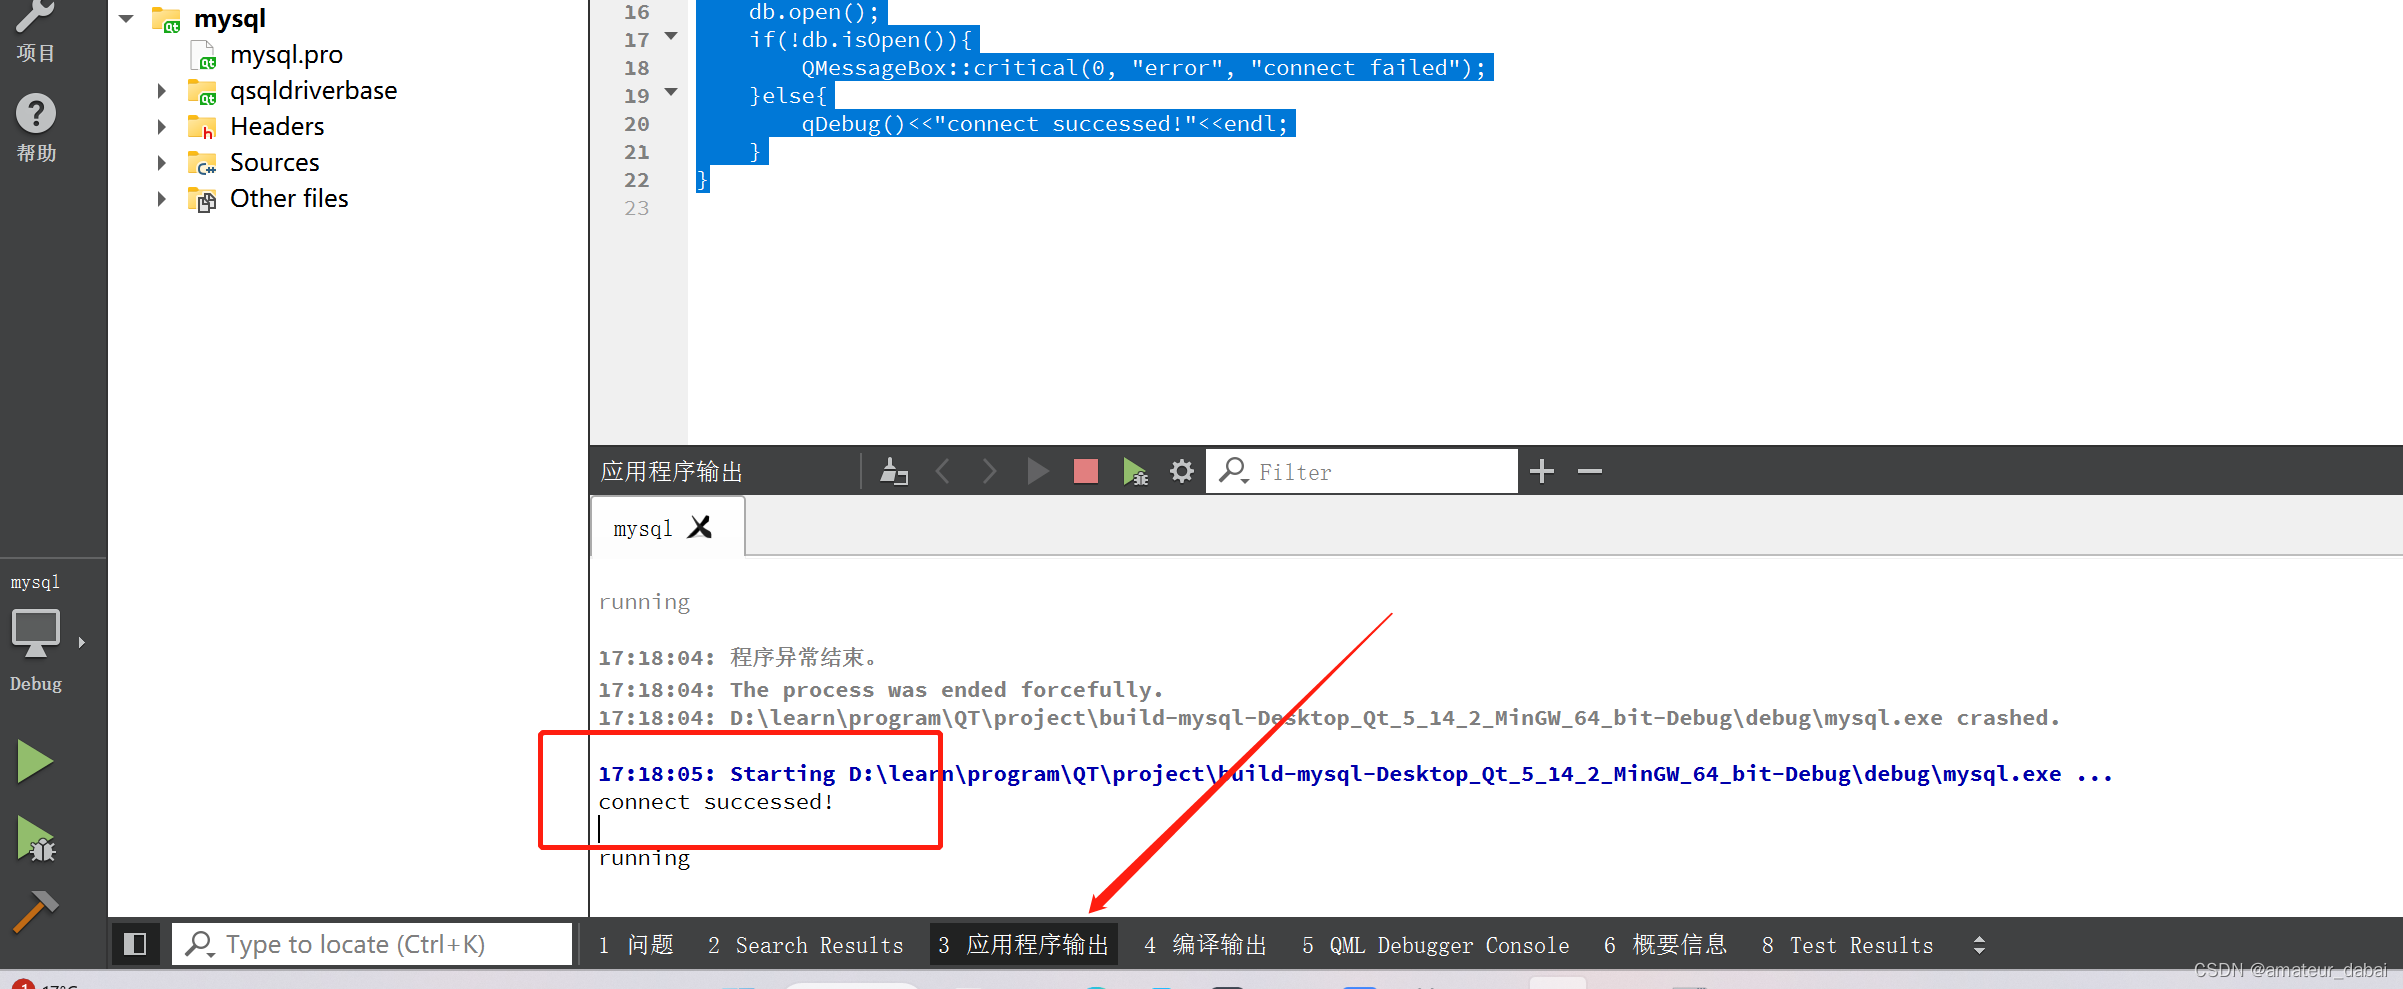This screenshot has height=989, width=2403.
Task: Expand the Sources folder
Action: (162, 162)
